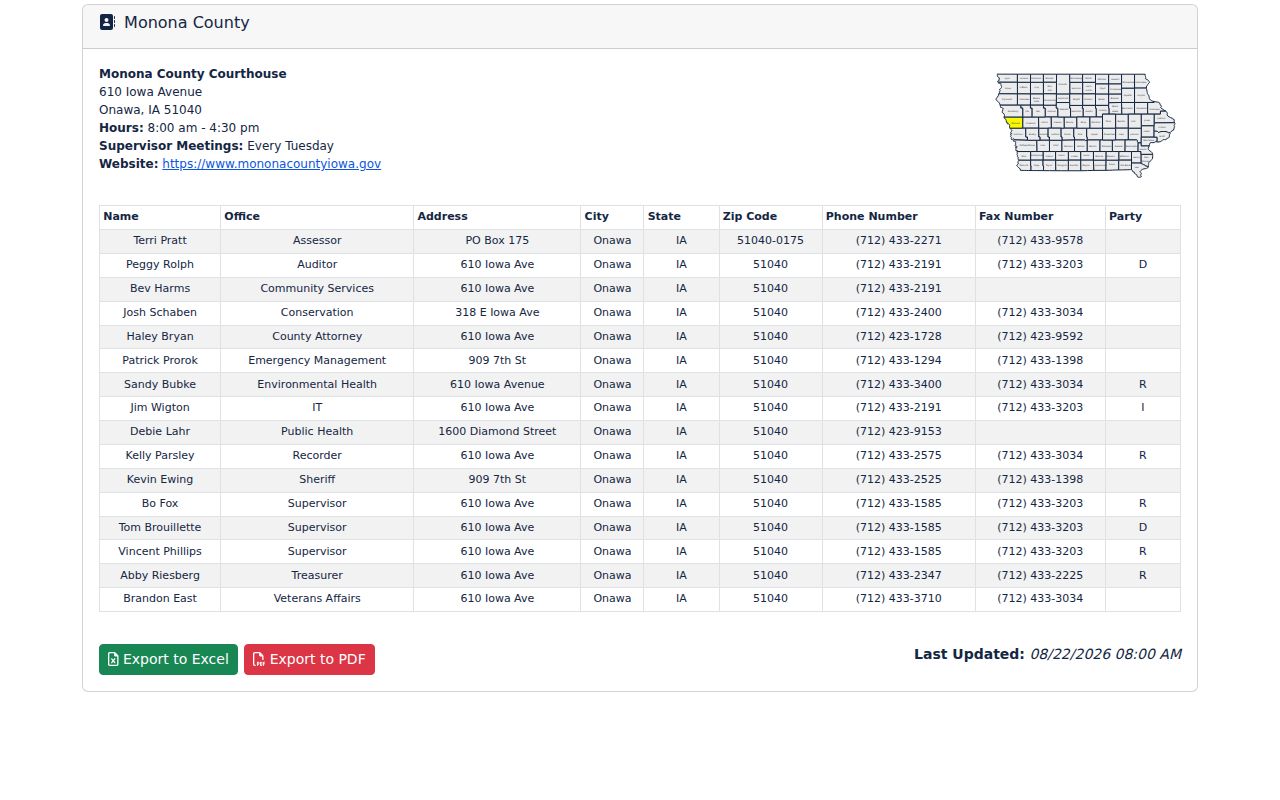Click phone number (712) 433-2271
1280x800 pixels.
899,241
